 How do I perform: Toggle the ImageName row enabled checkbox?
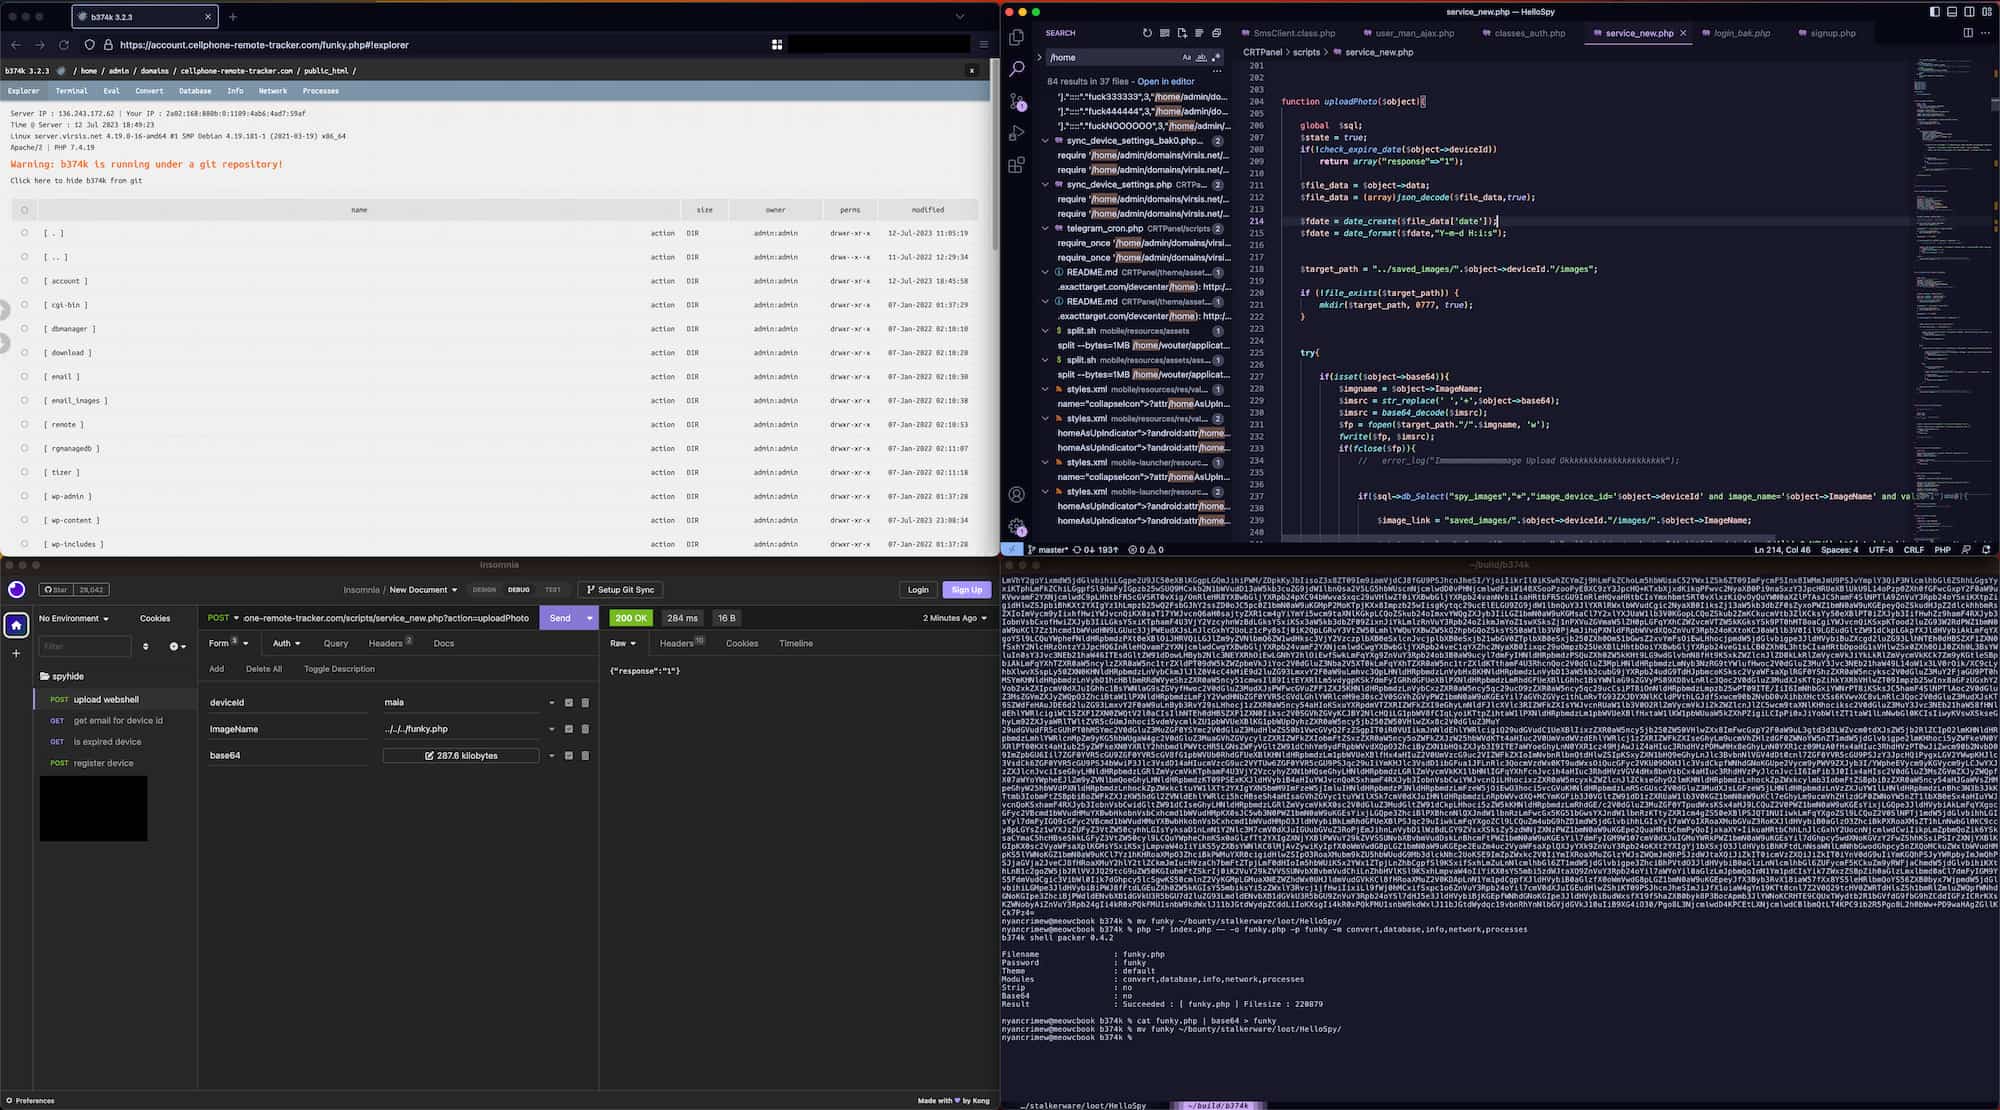569,729
